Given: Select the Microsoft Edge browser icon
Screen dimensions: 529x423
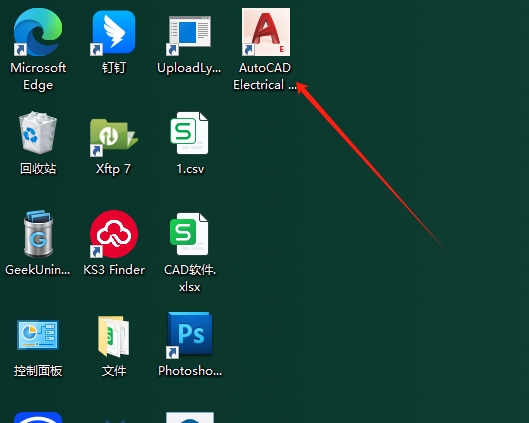Looking at the screenshot, I should tap(38, 32).
